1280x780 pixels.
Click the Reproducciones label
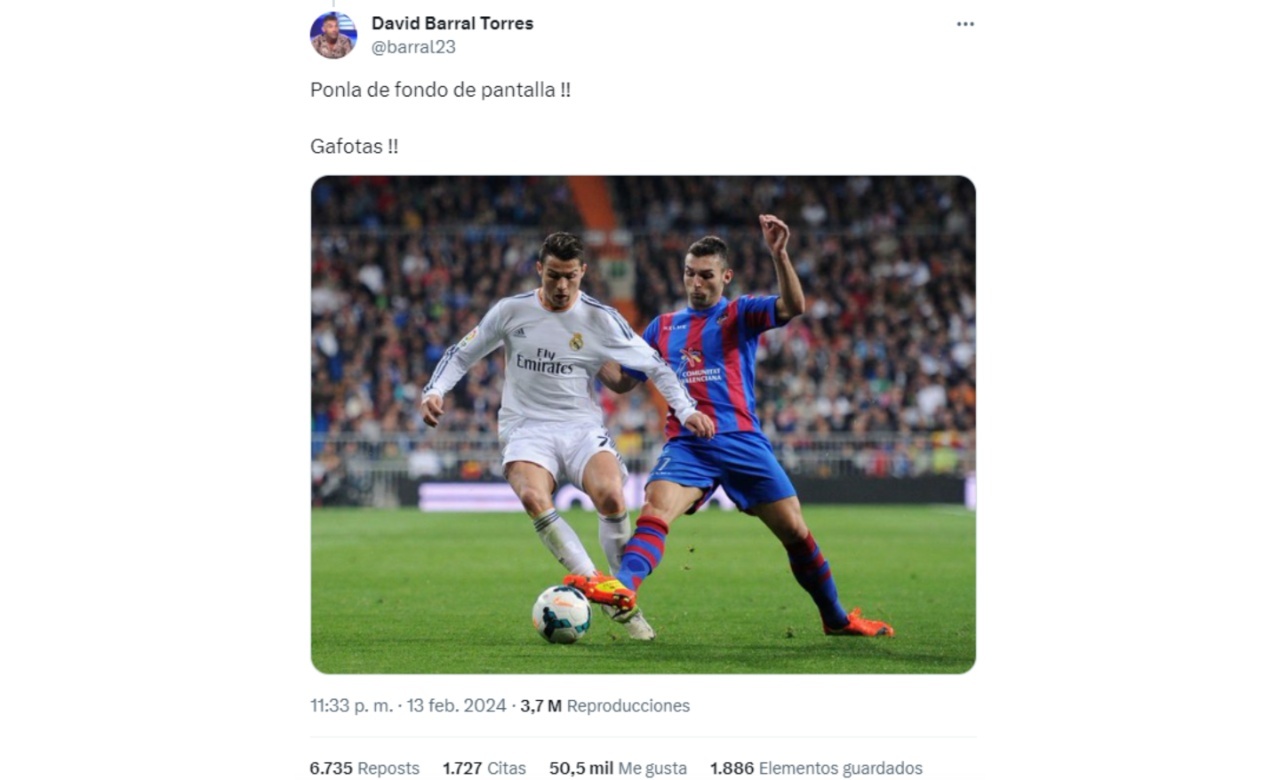(628, 706)
